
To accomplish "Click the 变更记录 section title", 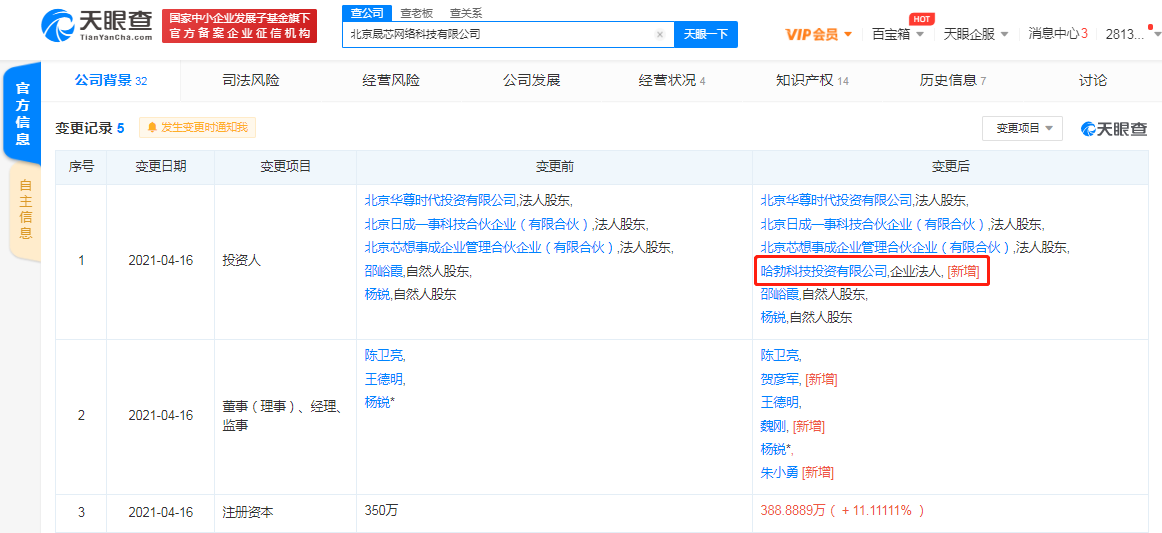I will [90, 128].
